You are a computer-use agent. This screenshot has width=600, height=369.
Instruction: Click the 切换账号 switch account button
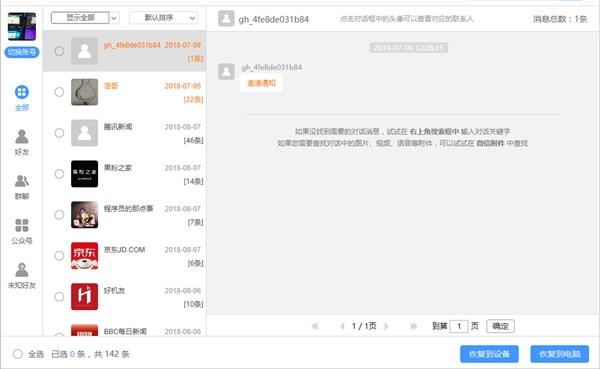click(x=22, y=52)
